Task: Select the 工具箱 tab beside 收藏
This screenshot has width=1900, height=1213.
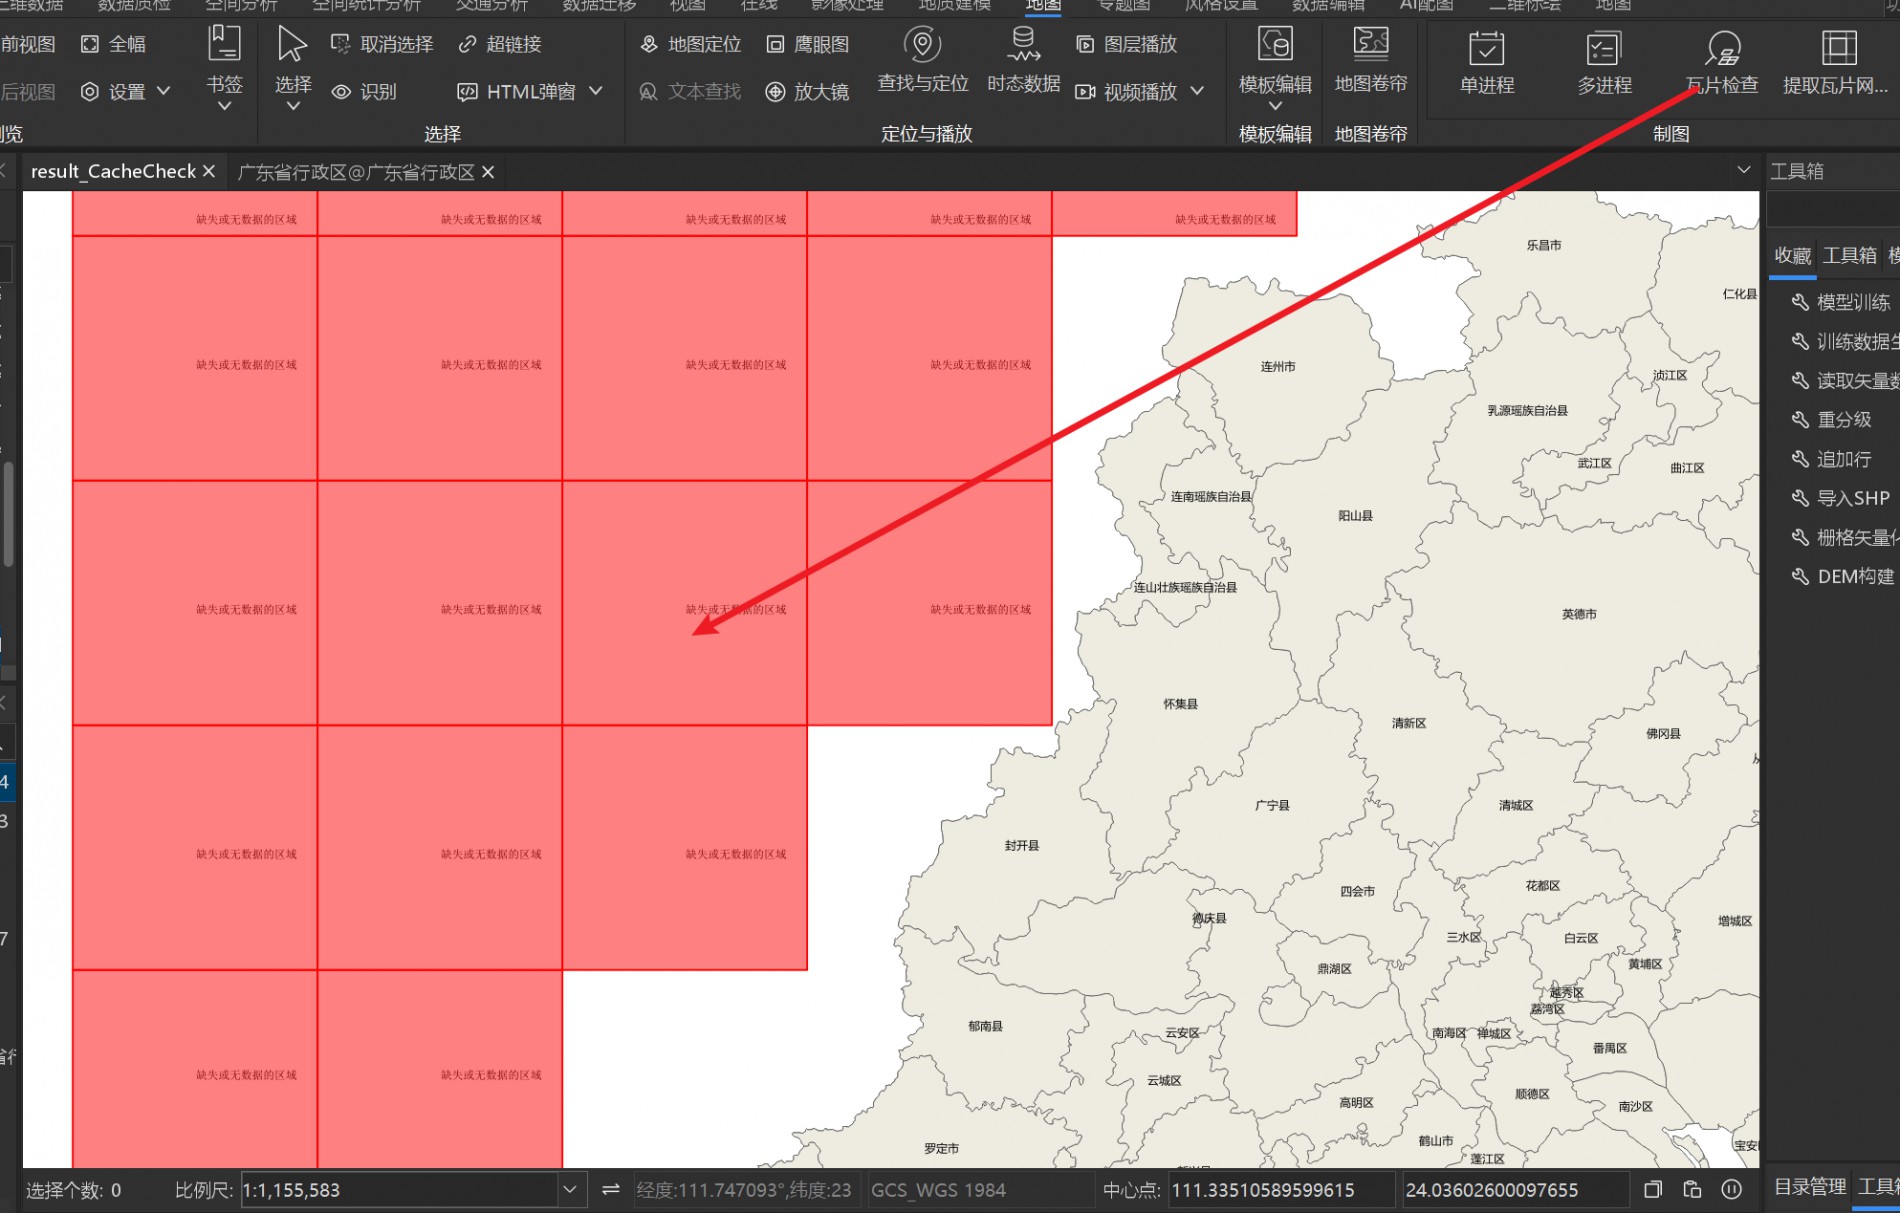Action: coord(1849,256)
